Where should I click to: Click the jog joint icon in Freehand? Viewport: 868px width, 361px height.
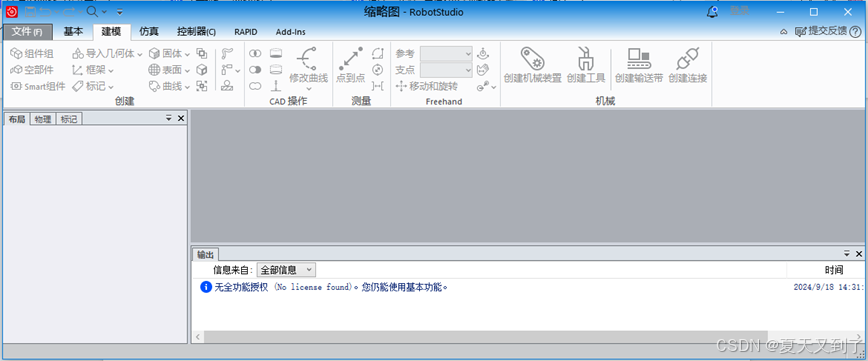point(483,54)
